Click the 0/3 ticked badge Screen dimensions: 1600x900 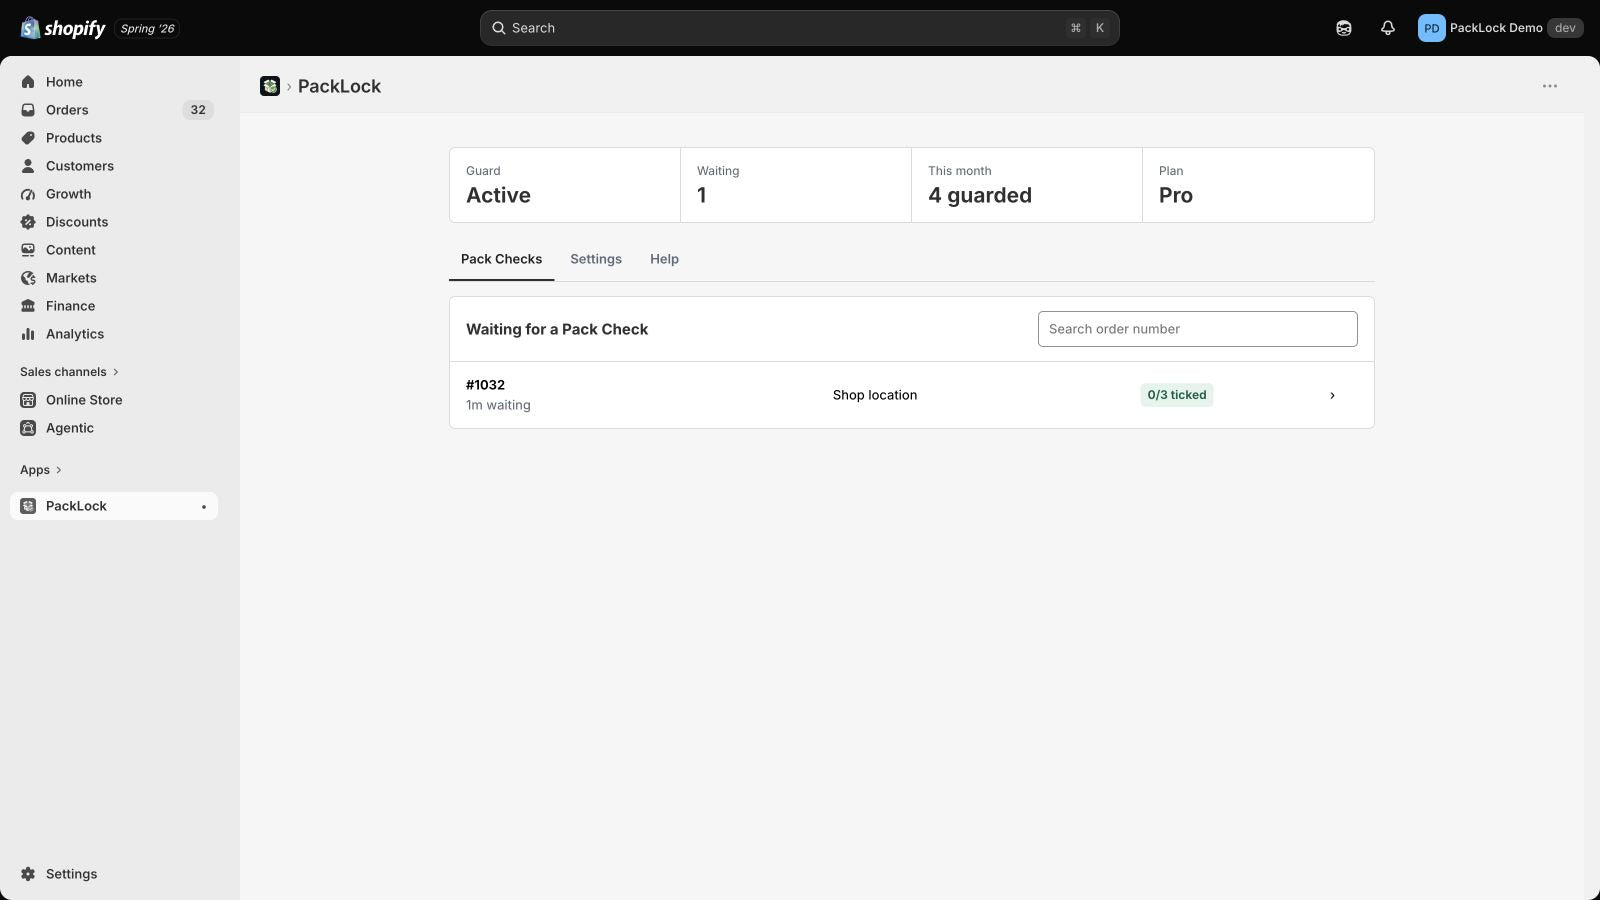coord(1177,395)
